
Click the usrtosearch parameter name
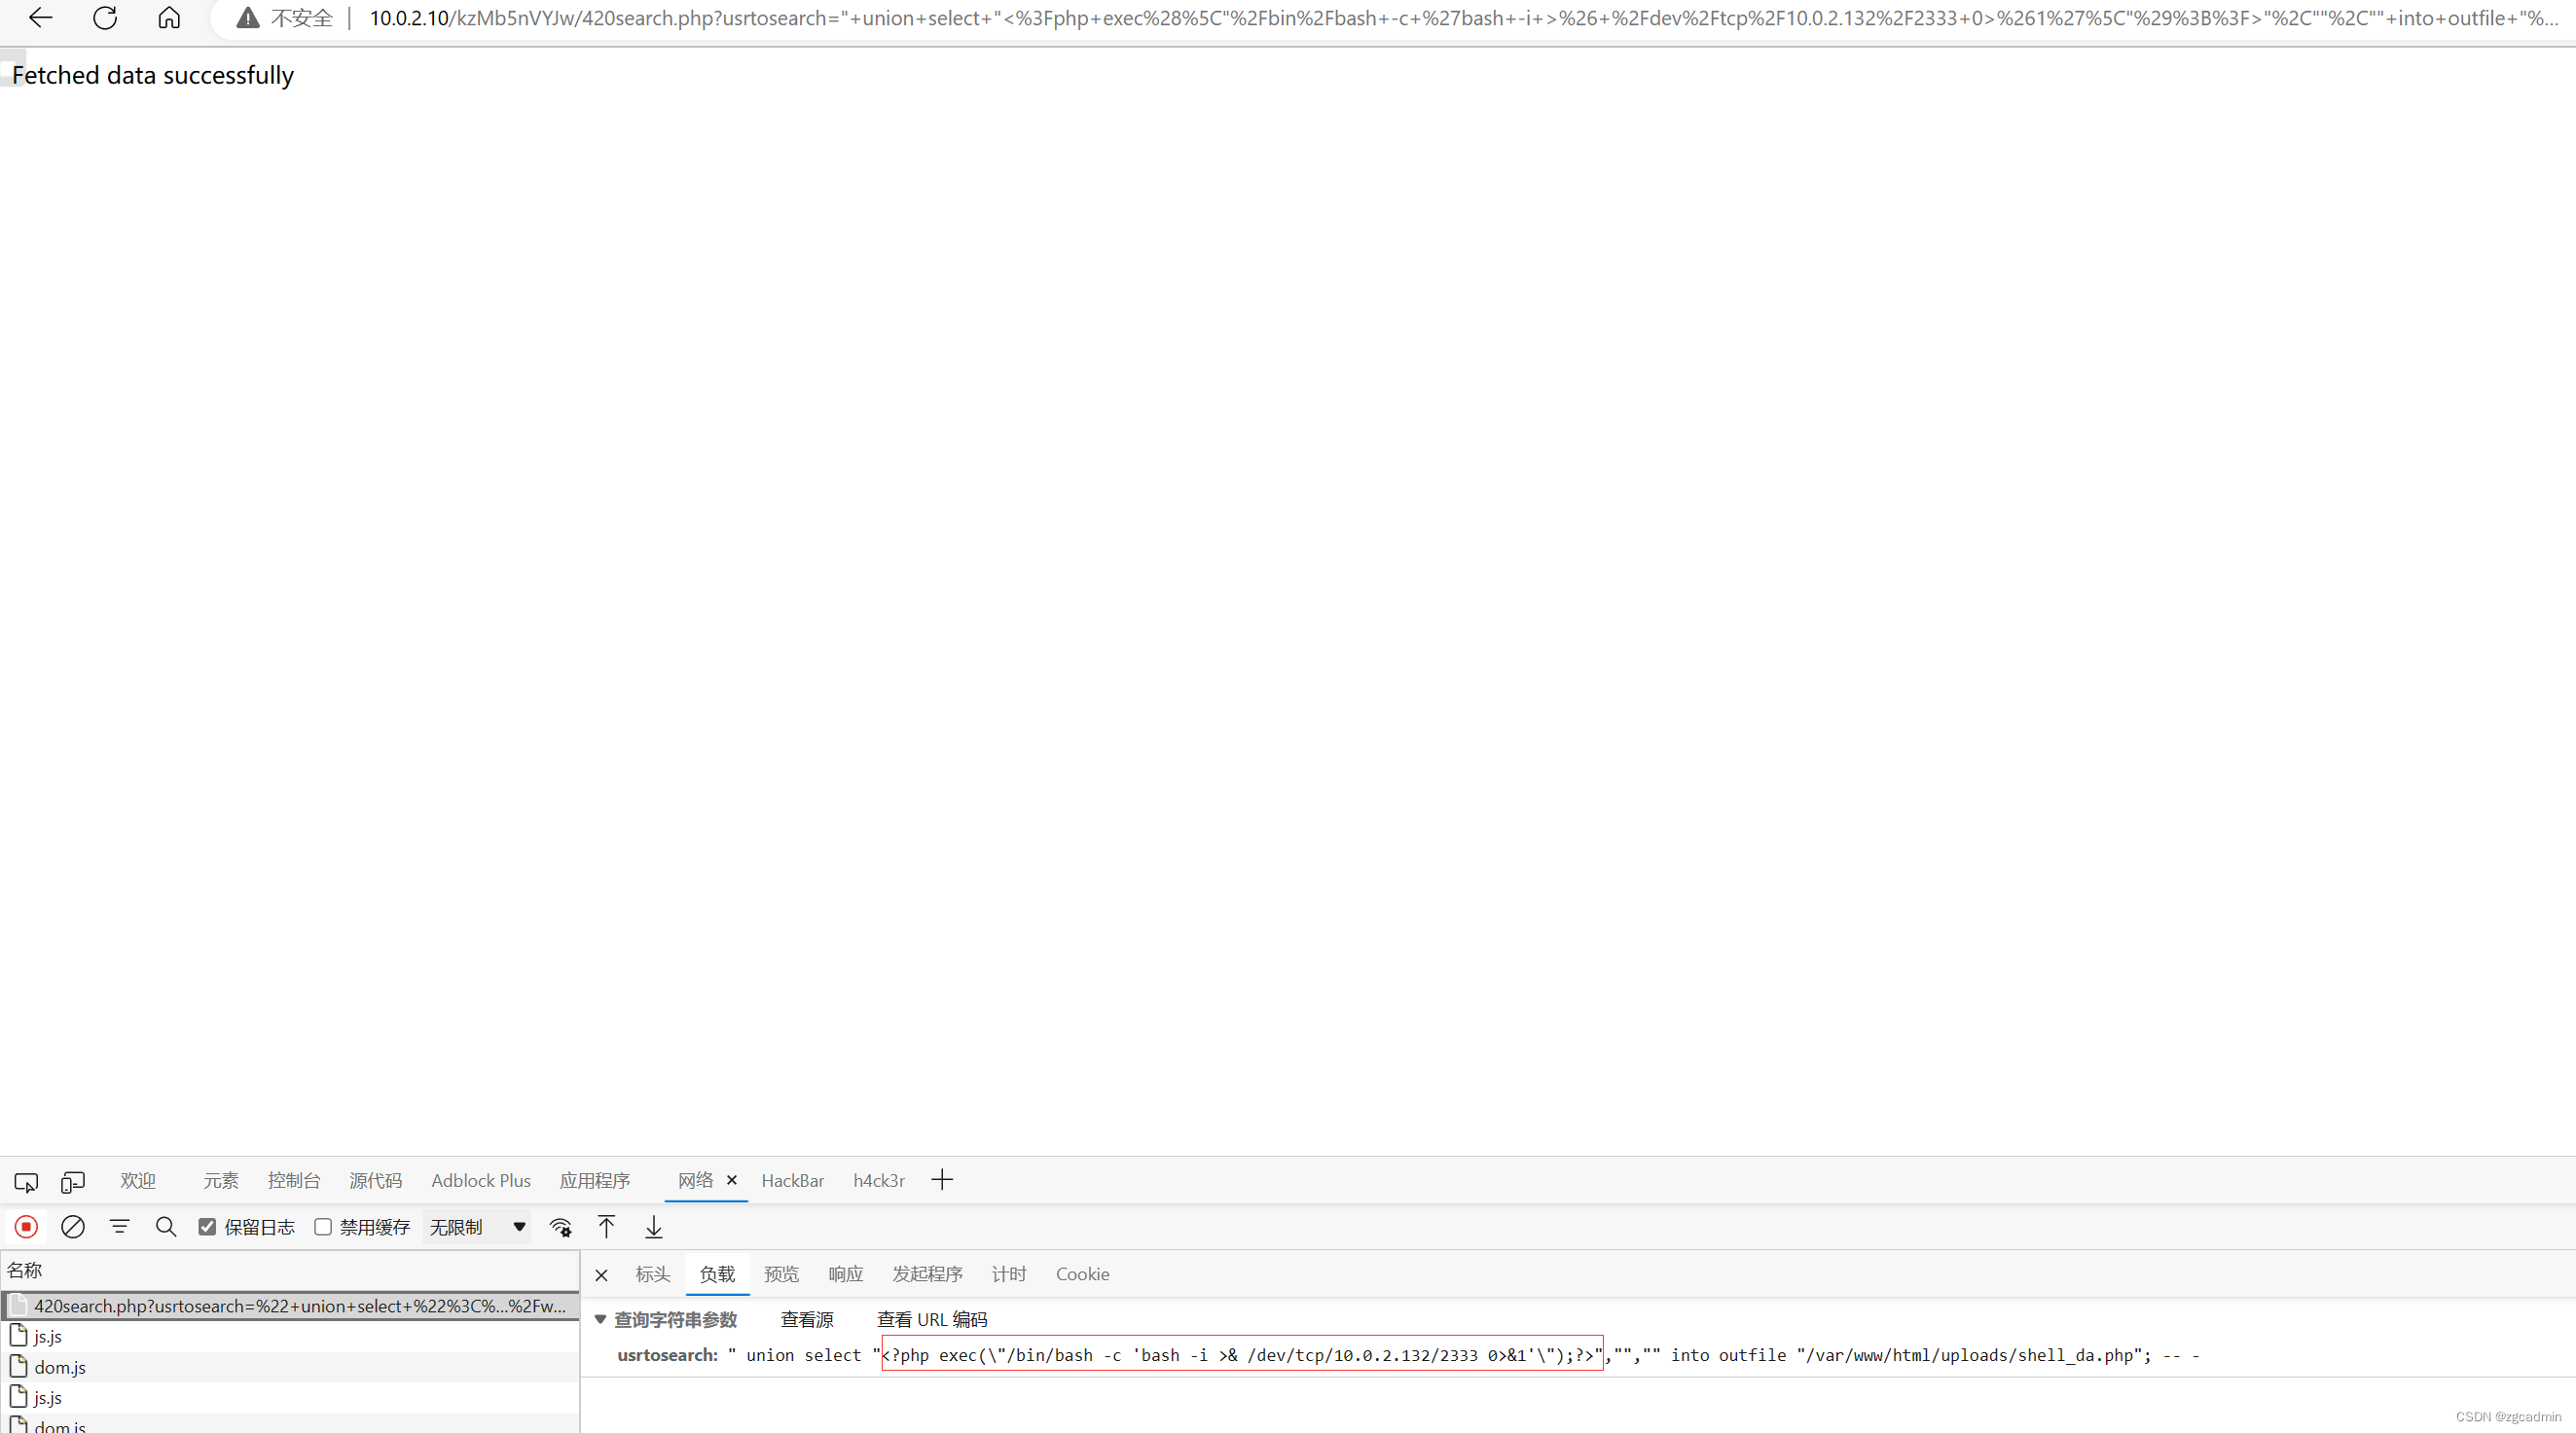tap(667, 1356)
